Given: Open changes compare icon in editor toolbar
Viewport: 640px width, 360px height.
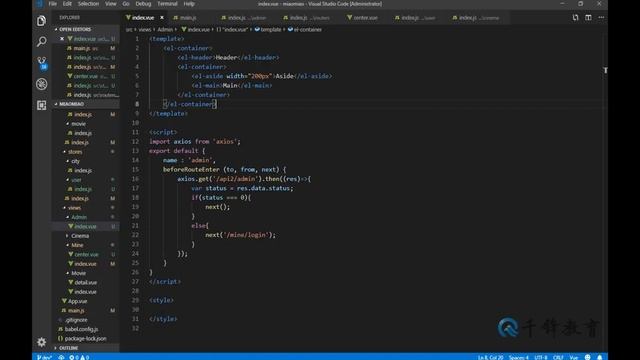Looking at the screenshot, I should pyautogui.click(x=575, y=18).
